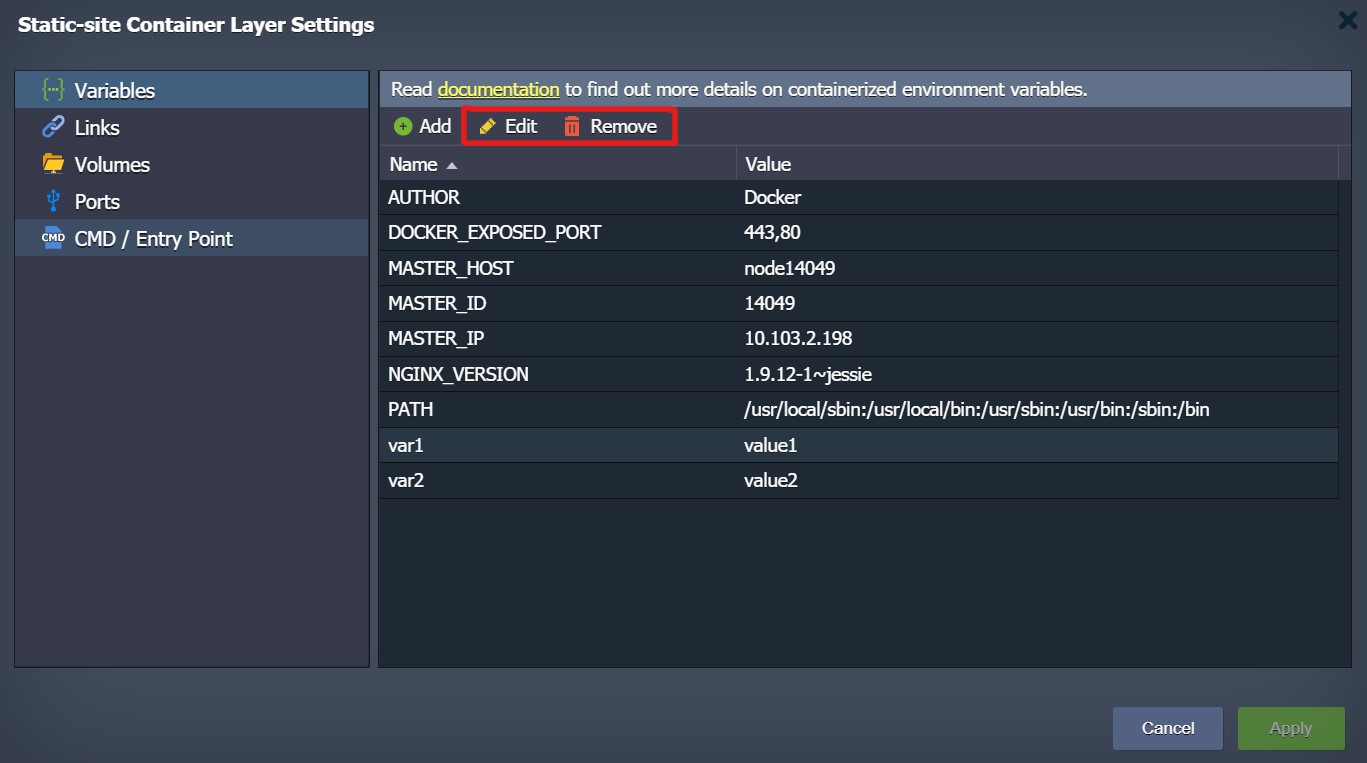Open the documentation link

498,89
